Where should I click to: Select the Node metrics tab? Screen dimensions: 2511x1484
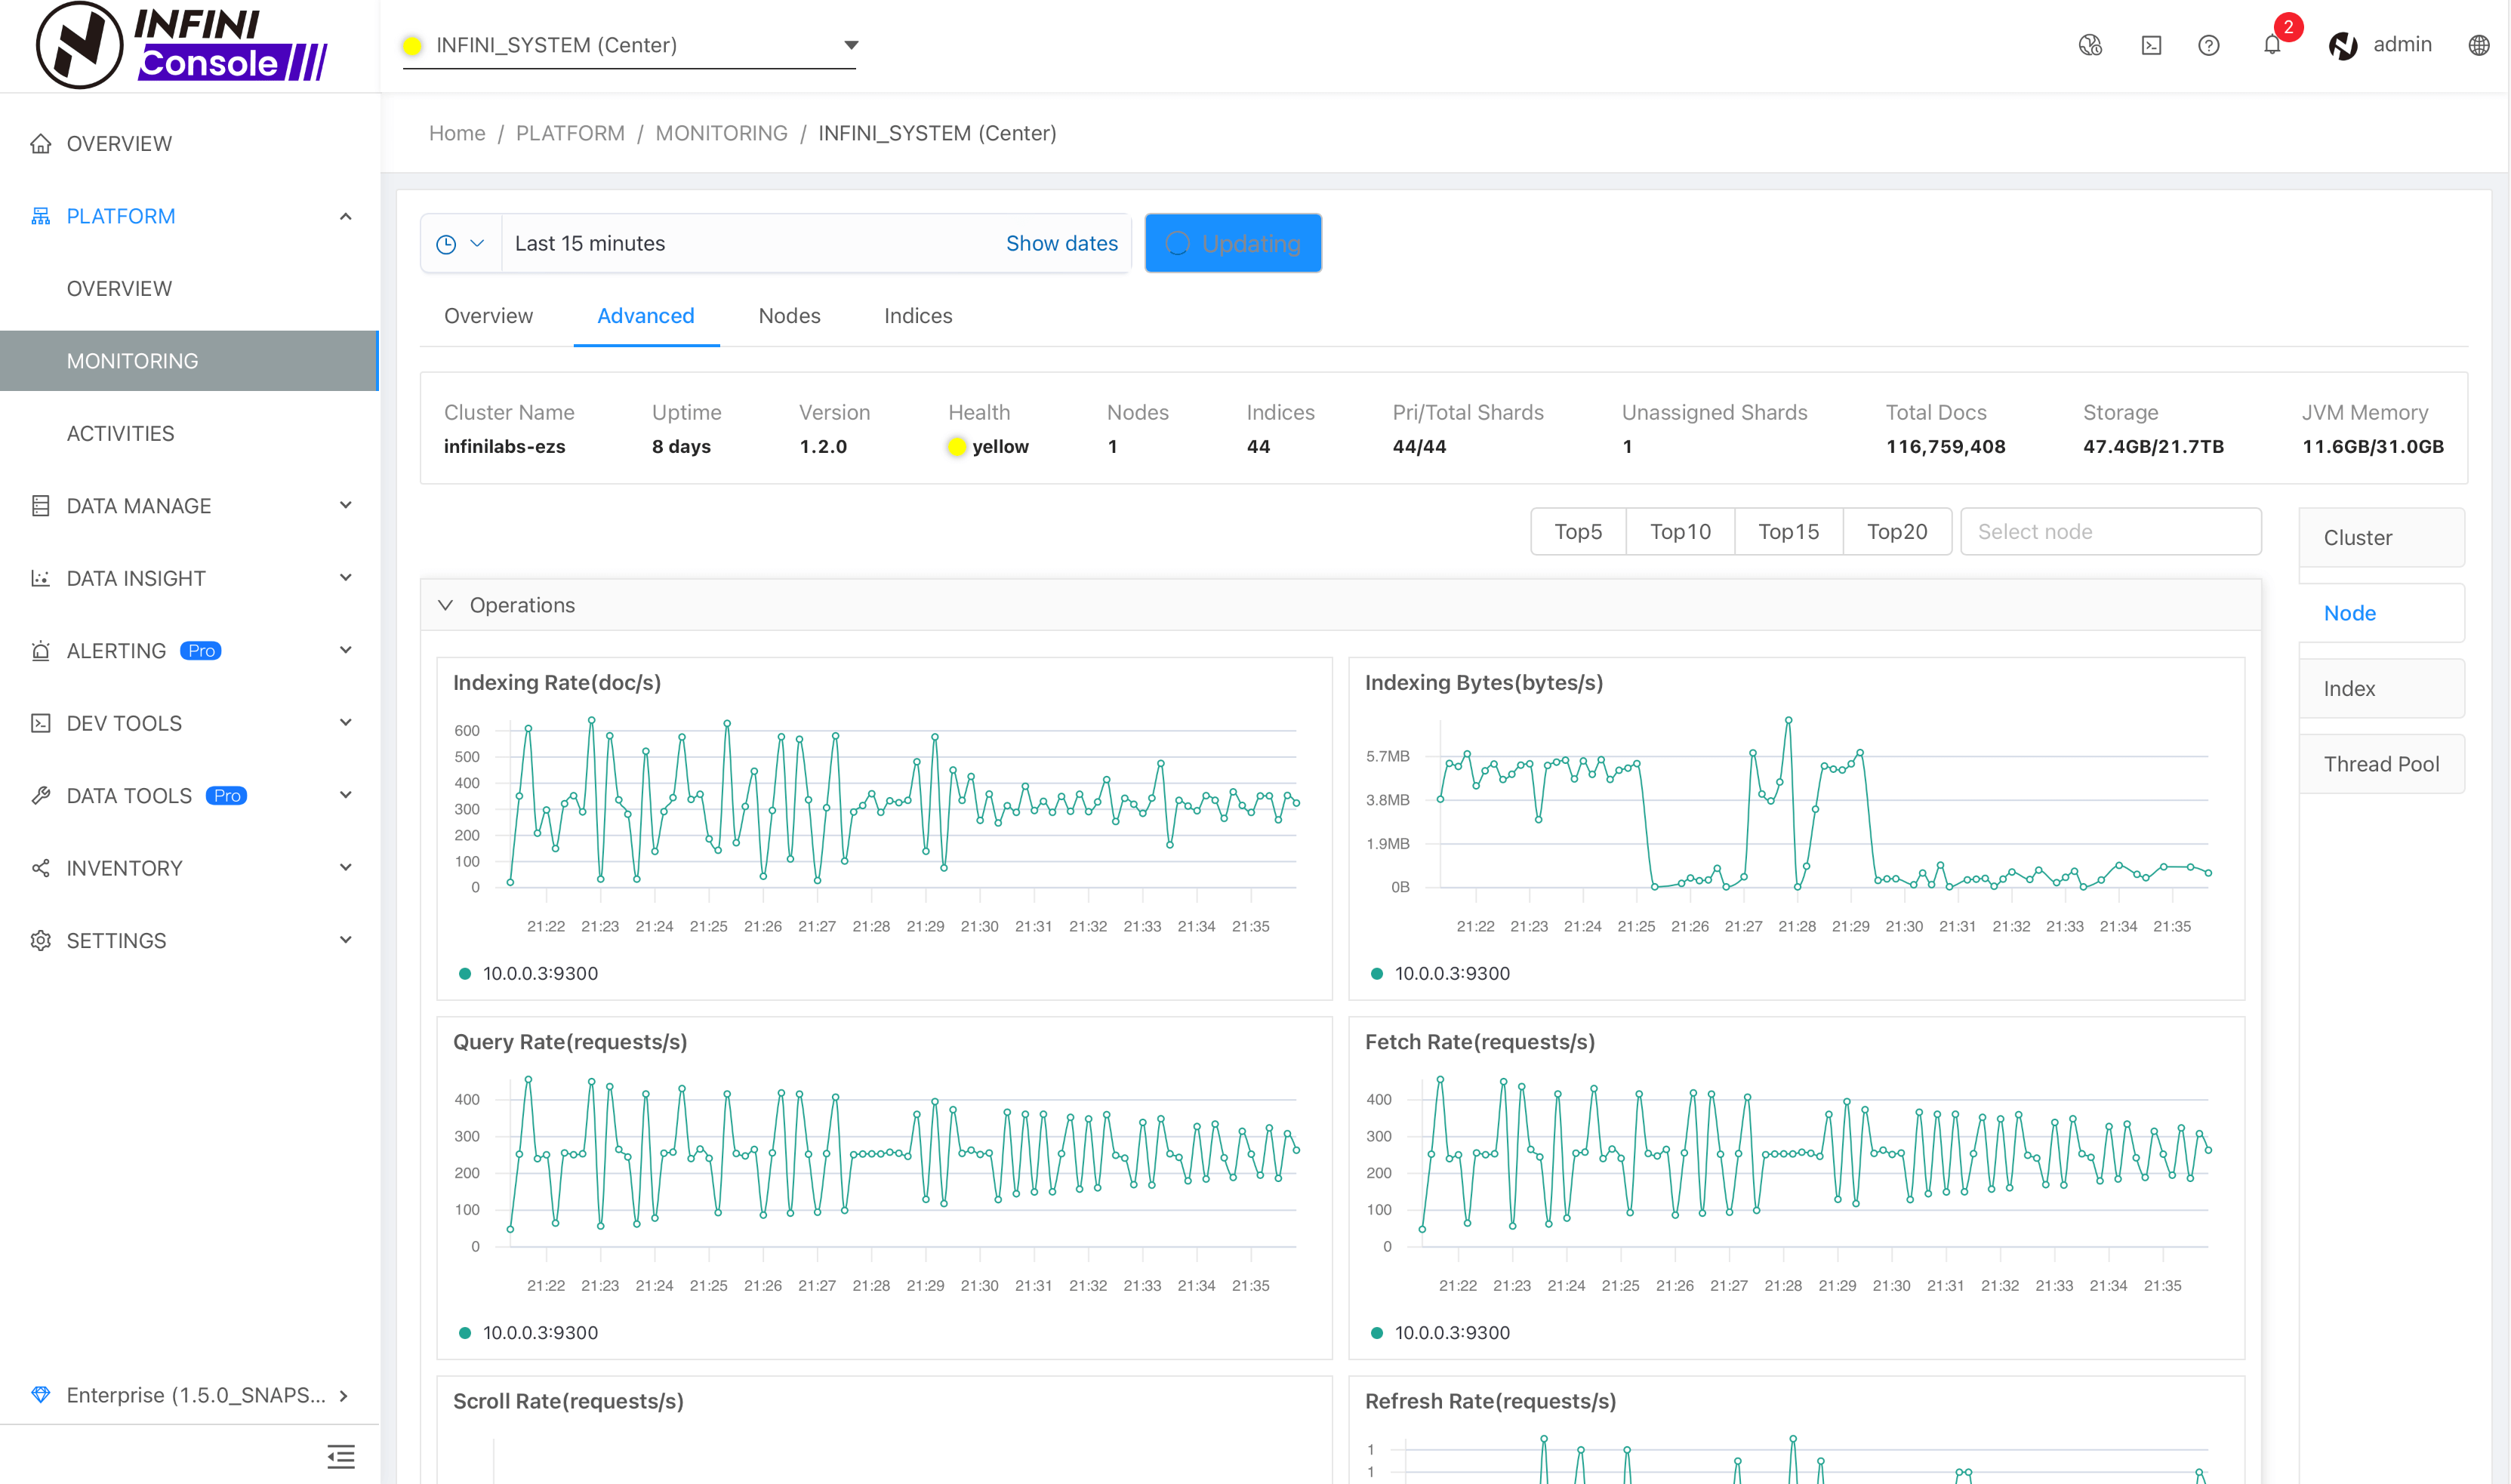(x=2381, y=613)
